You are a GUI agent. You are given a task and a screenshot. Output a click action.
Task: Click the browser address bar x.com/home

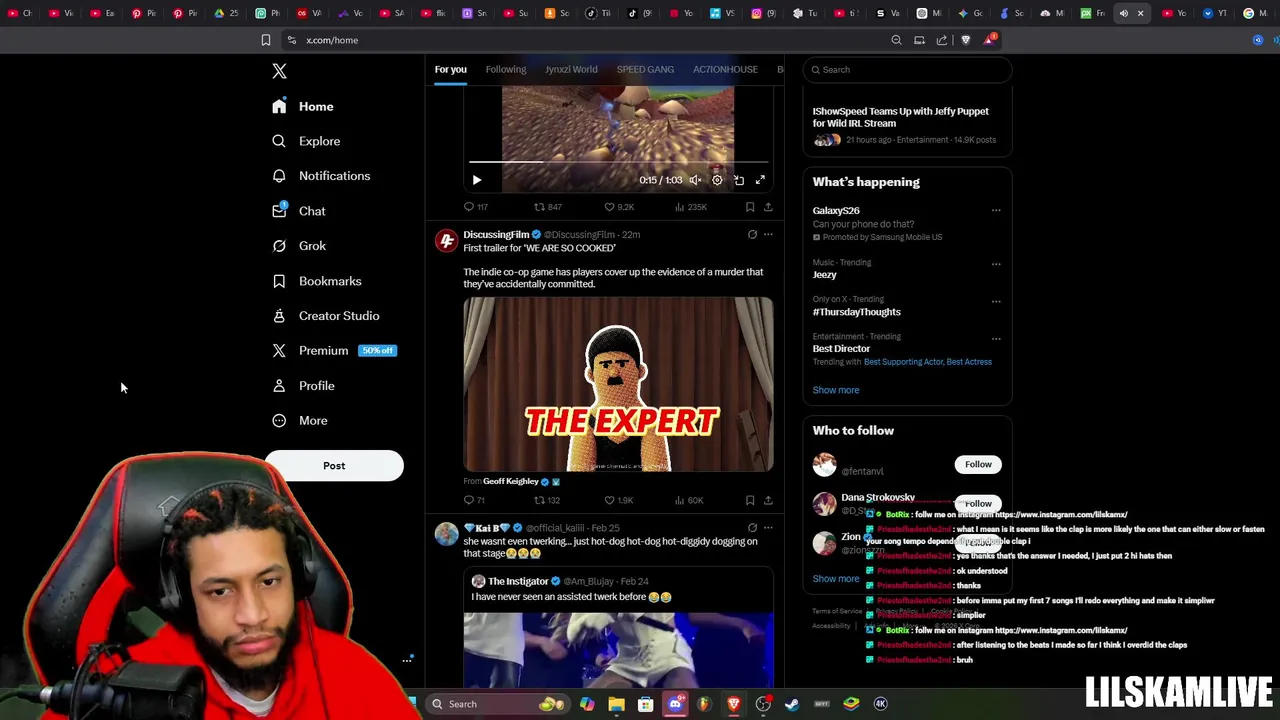(585, 40)
